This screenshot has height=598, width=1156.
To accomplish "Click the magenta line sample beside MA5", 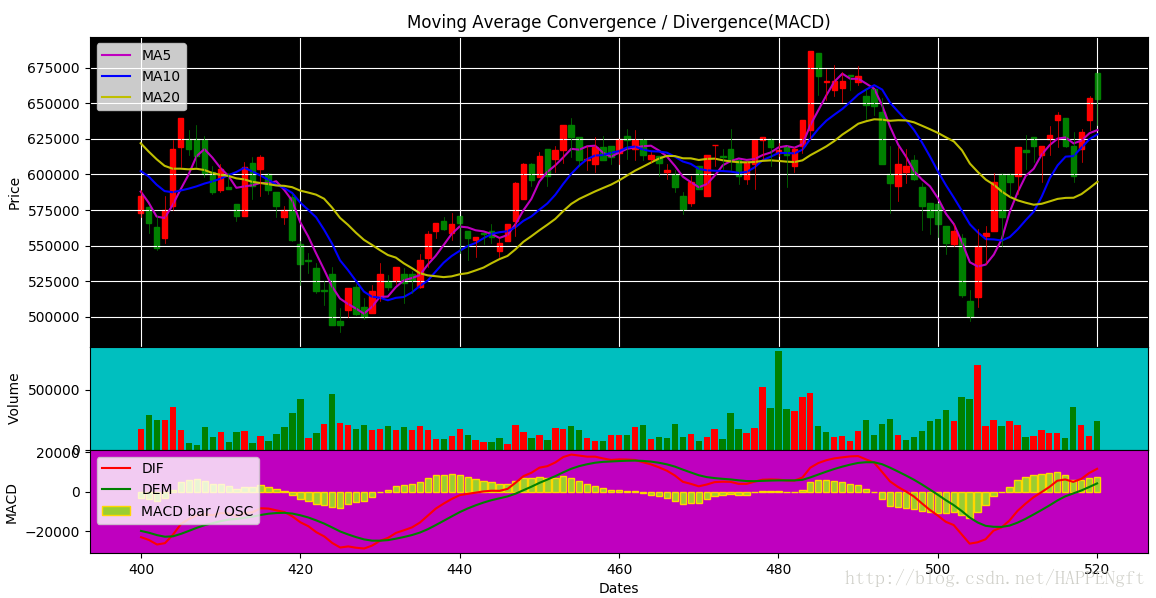I will 117,55.
